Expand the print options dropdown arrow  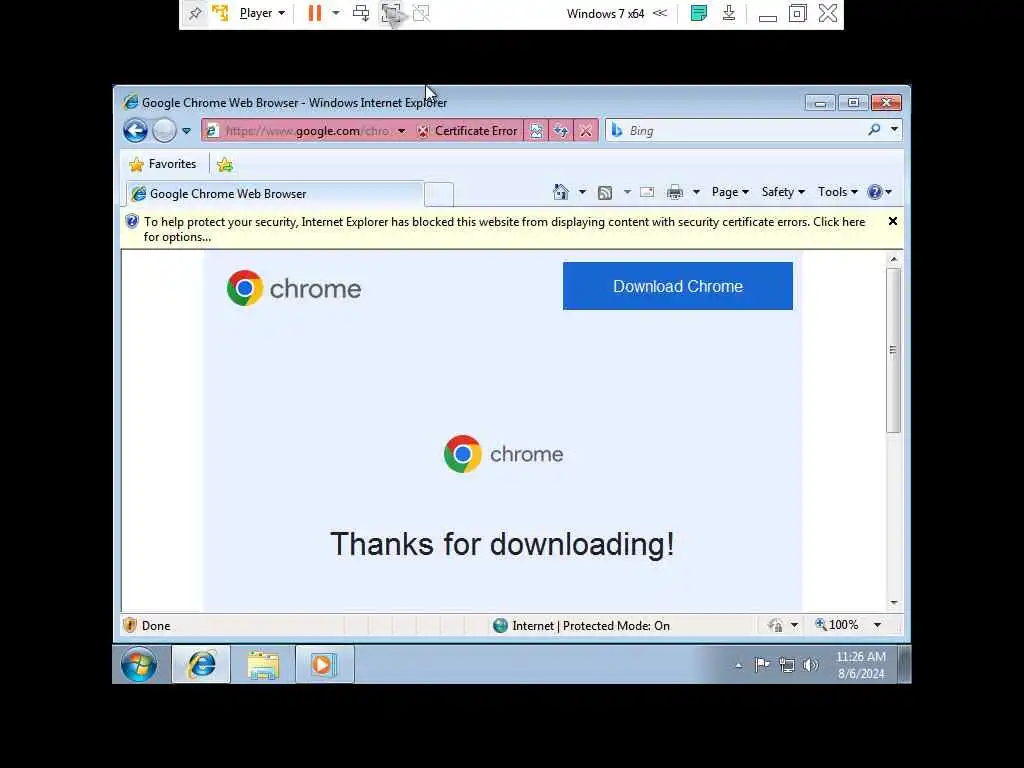pos(696,192)
